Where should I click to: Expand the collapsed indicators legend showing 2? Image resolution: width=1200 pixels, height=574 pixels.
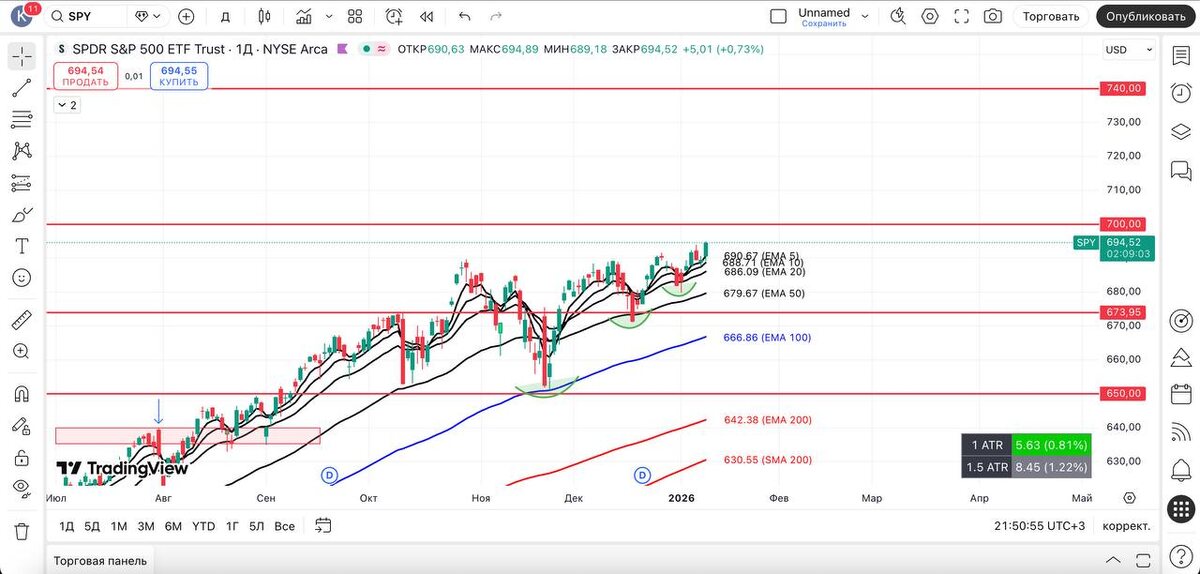pos(66,104)
